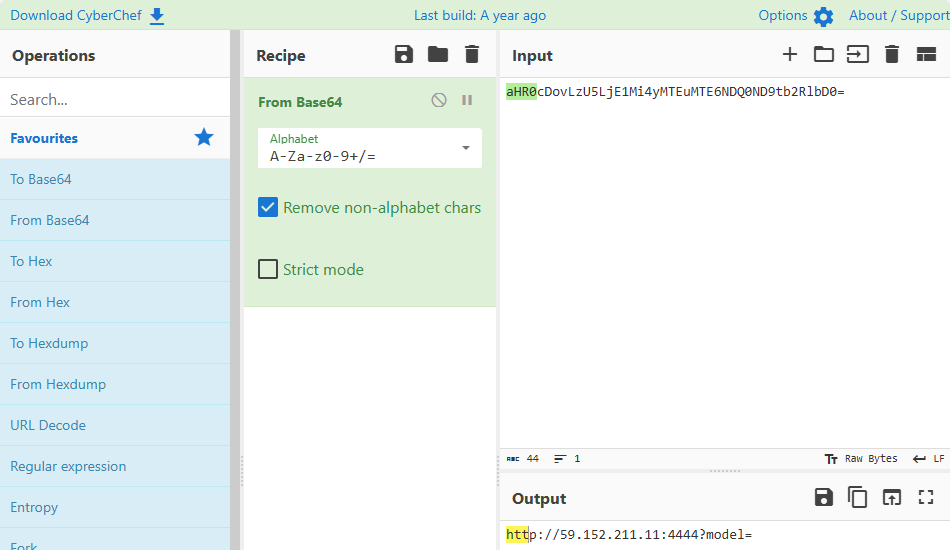Select the From Hexdump operation

click(x=115, y=384)
